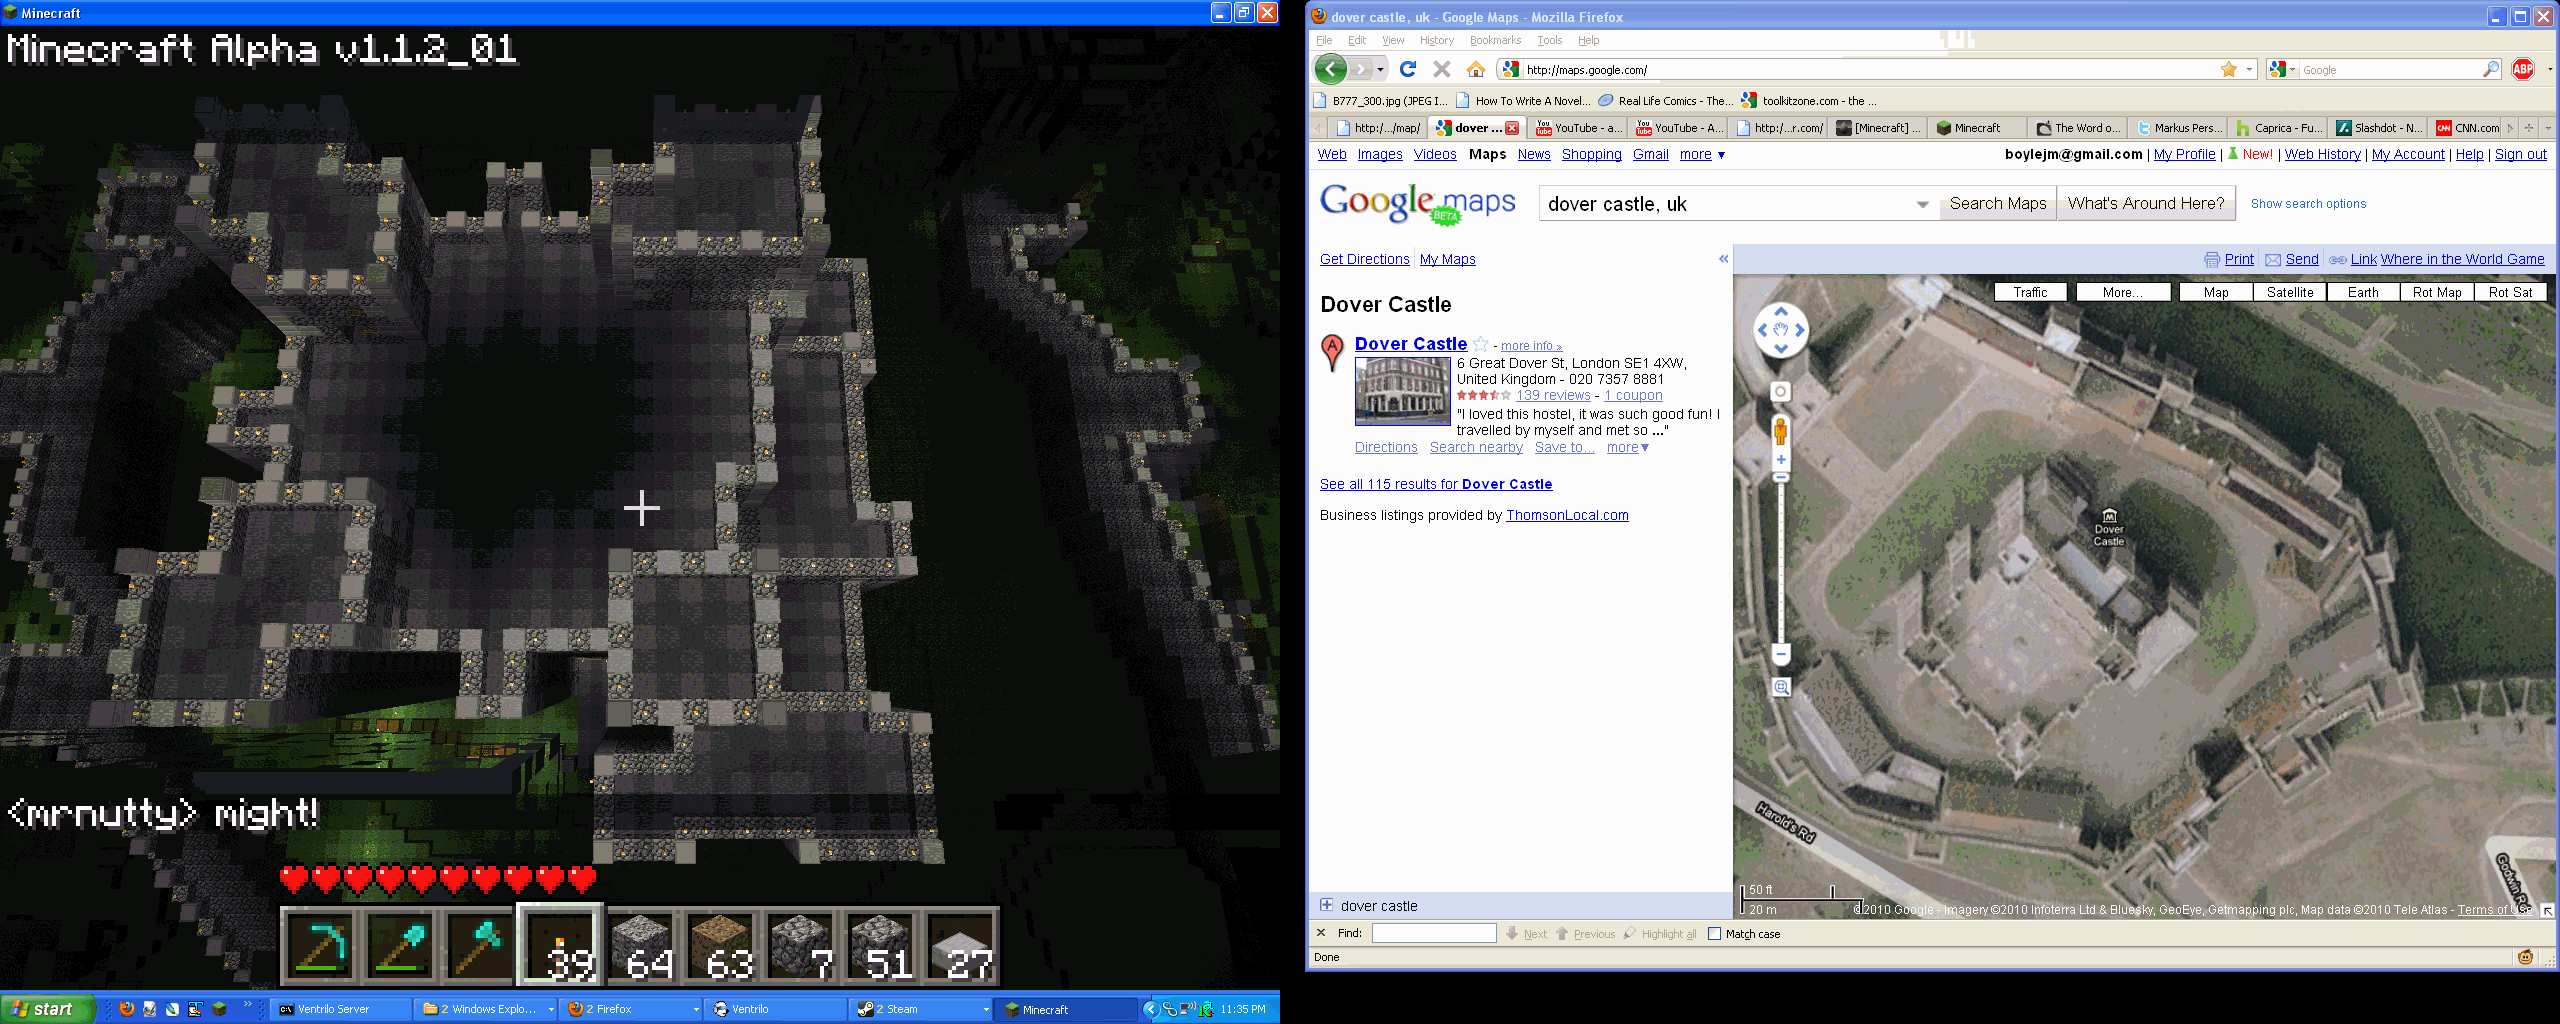Viewport: 2560px width, 1024px height.
Task: Select the diamond axe hotbar slot
Action: (x=480, y=946)
